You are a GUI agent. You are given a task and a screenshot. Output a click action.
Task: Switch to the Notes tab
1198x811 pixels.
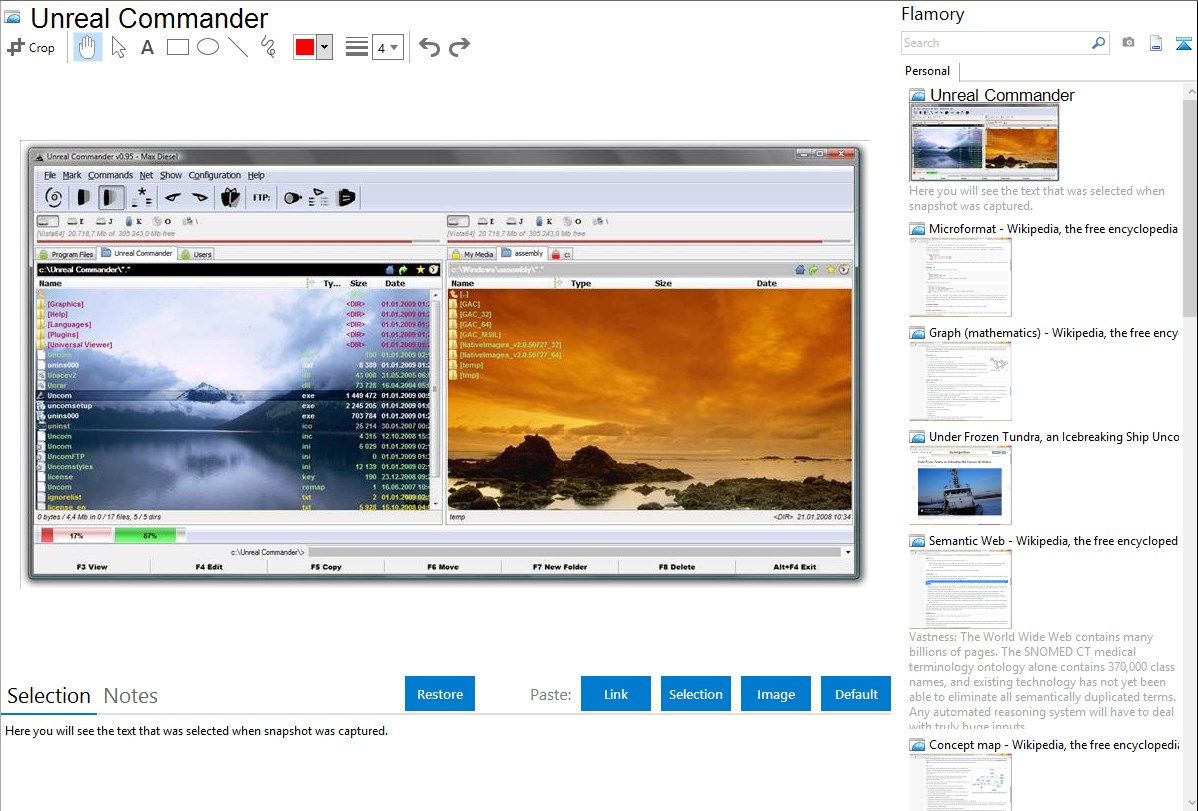[x=131, y=696]
